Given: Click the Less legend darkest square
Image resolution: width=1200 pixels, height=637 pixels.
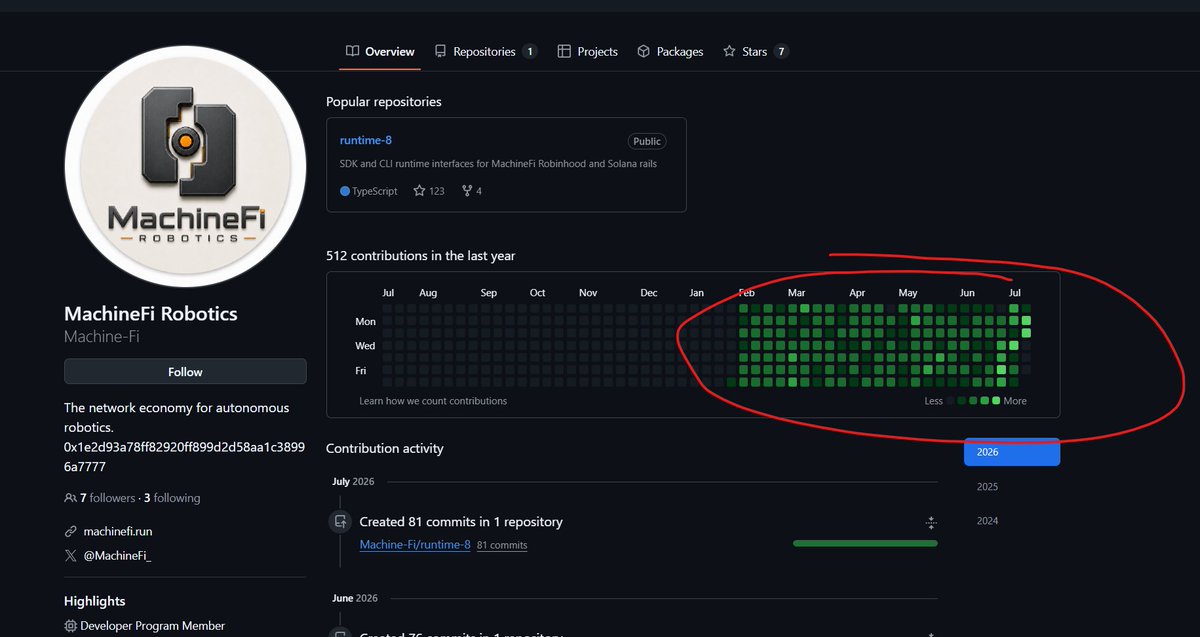Looking at the screenshot, I should (x=951, y=401).
